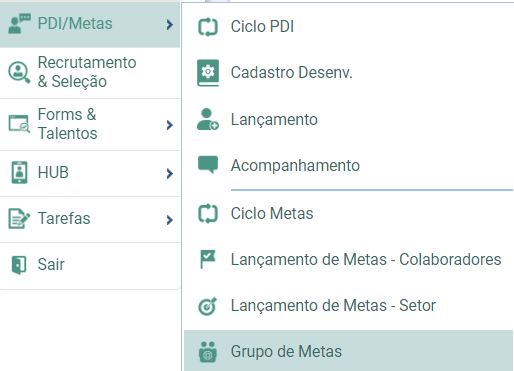This screenshot has height=371, width=514.
Task: Expand PDI/Metas submenu chevron
Action: point(170,24)
